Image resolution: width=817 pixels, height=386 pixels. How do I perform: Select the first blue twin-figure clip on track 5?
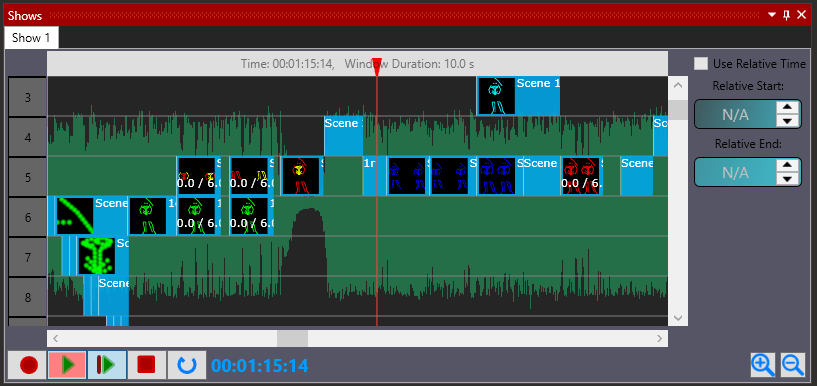pos(408,177)
